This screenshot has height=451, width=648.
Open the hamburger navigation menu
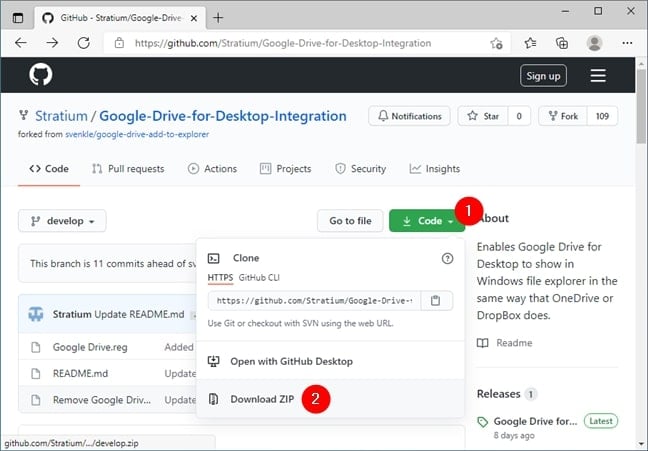pyautogui.click(x=598, y=76)
